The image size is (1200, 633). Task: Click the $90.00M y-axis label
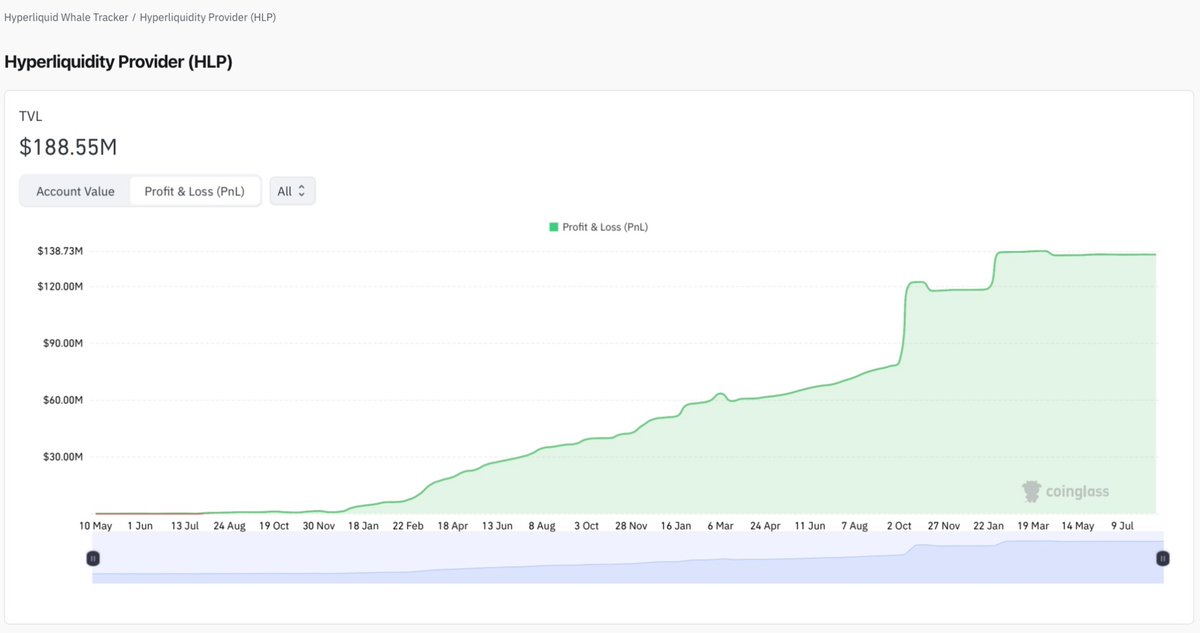pyautogui.click(x=63, y=343)
